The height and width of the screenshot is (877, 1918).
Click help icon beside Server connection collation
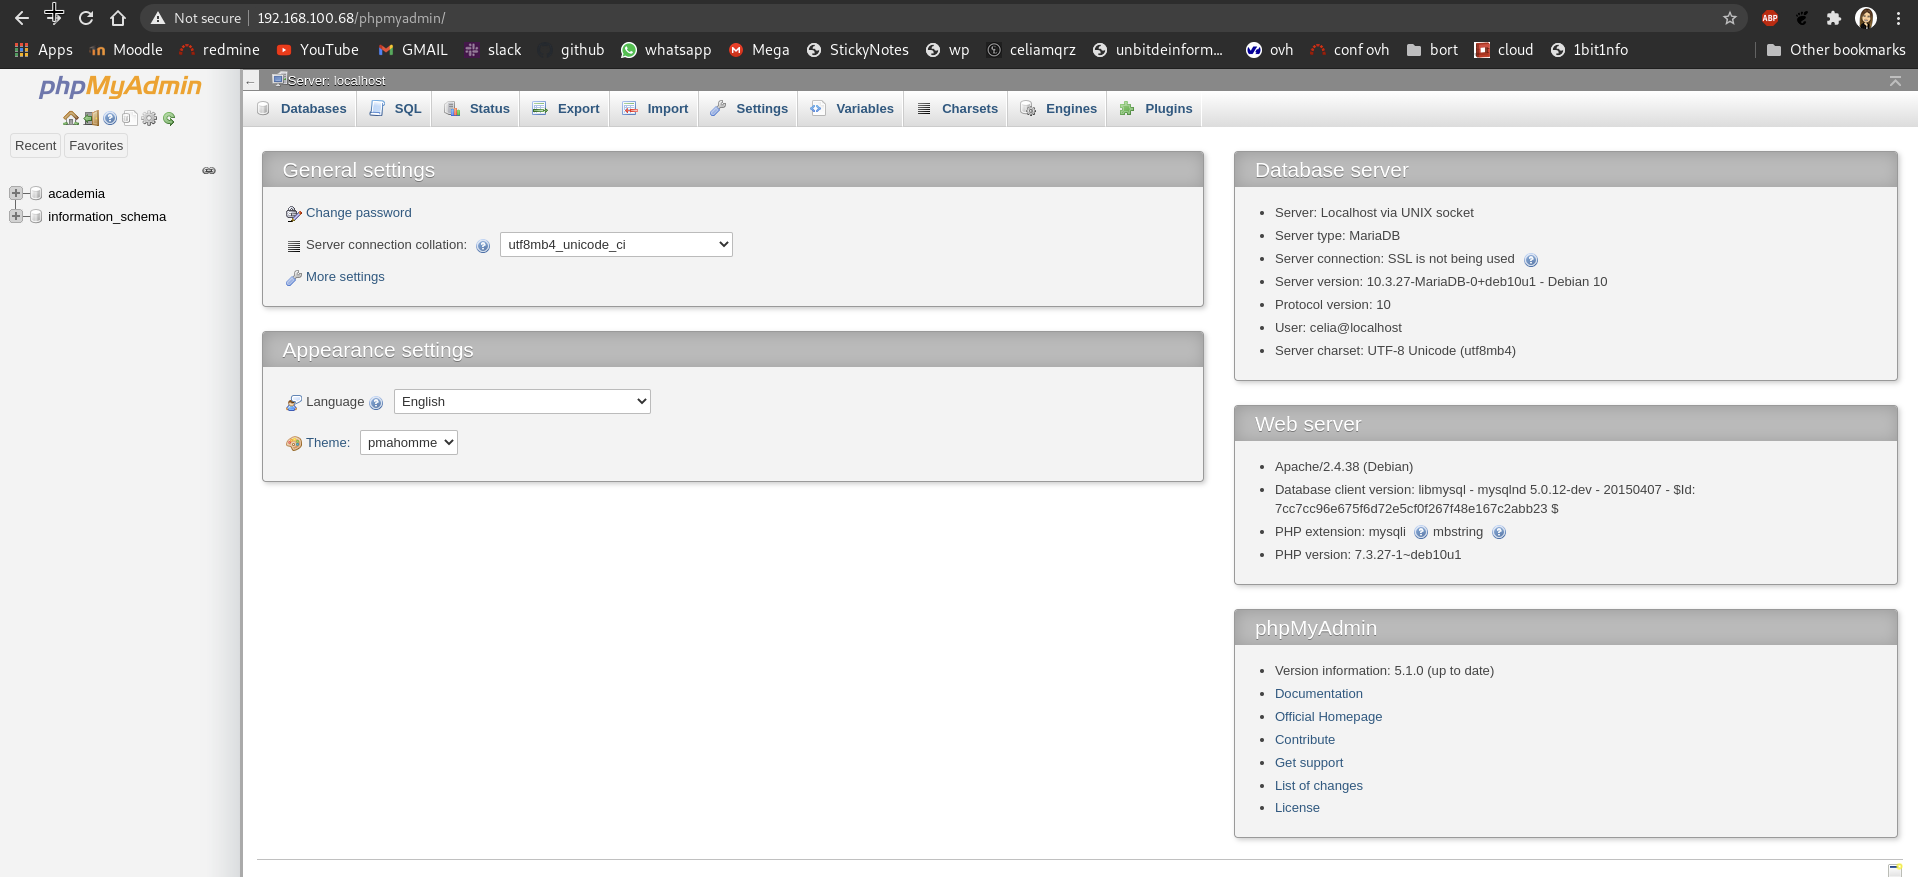point(483,246)
